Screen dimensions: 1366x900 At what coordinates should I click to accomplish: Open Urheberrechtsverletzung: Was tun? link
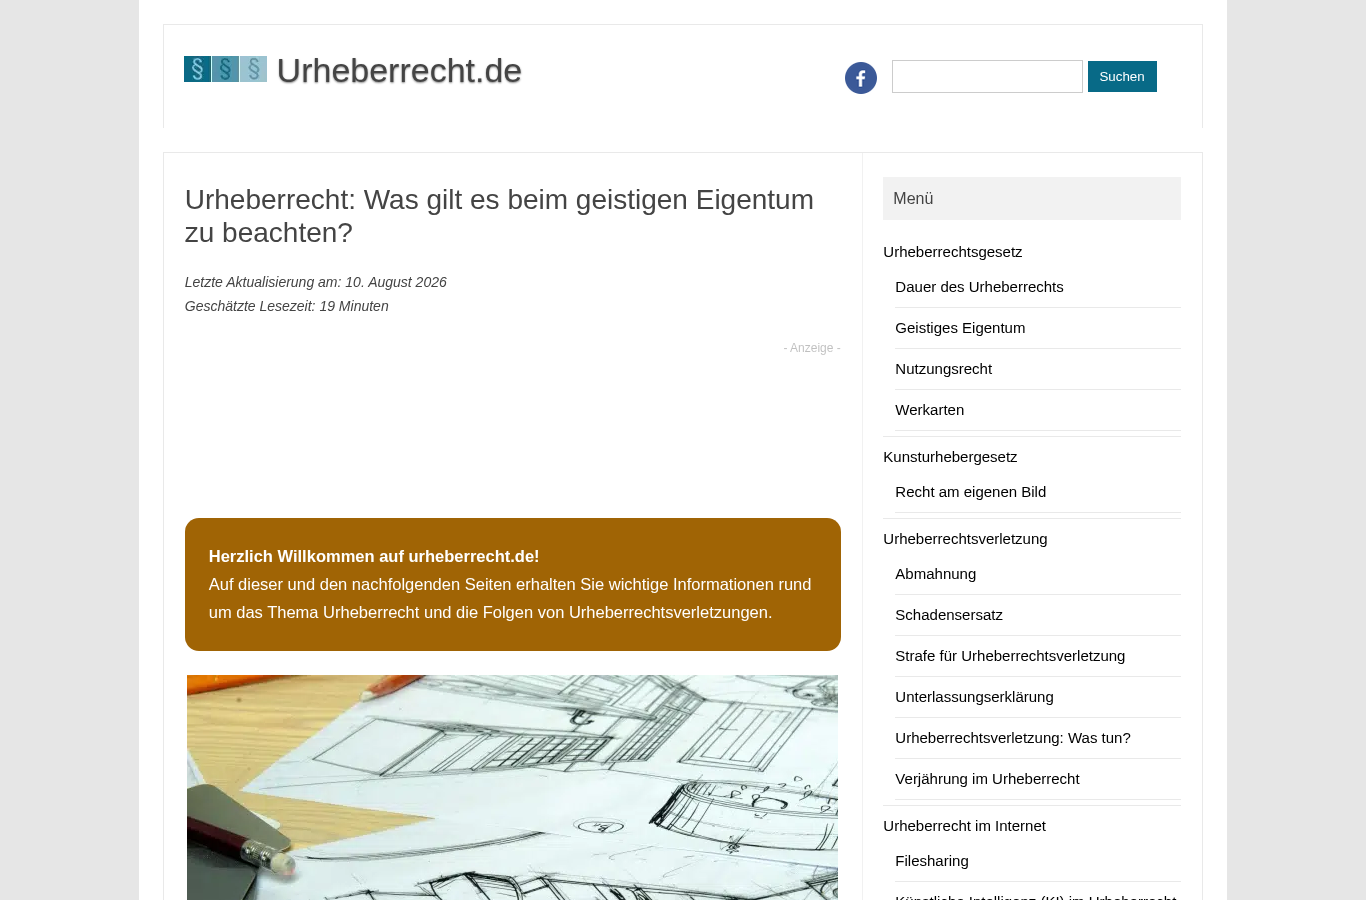[1012, 738]
